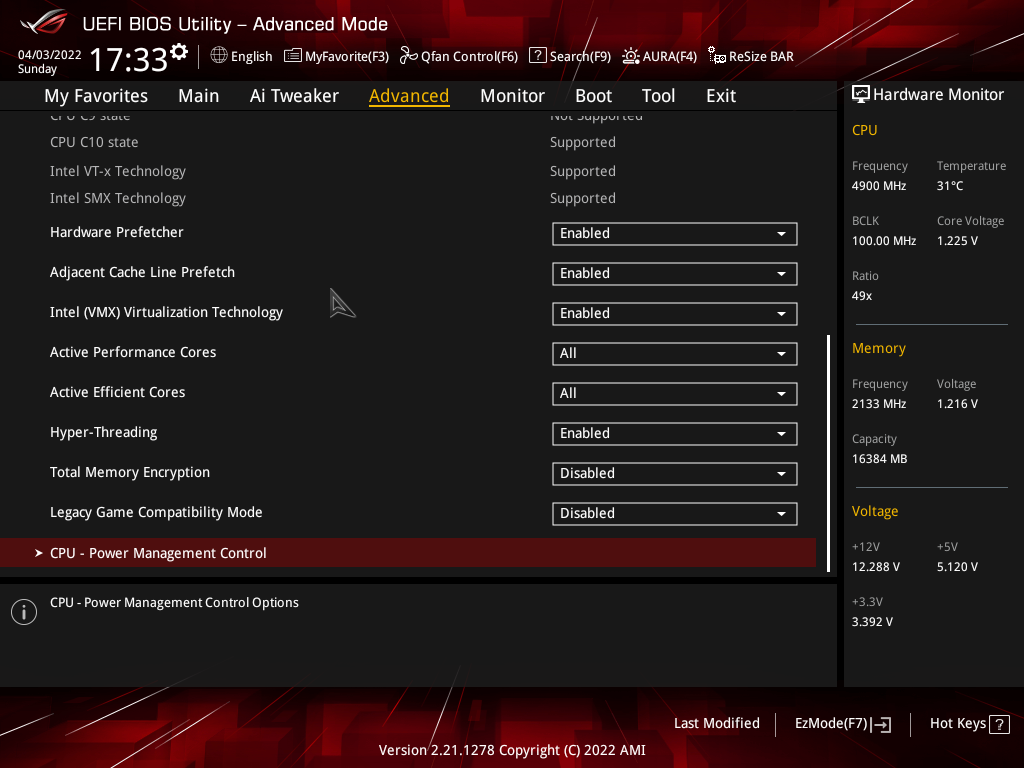
Task: Click the vertical settings scrollbar
Action: pos(828,453)
